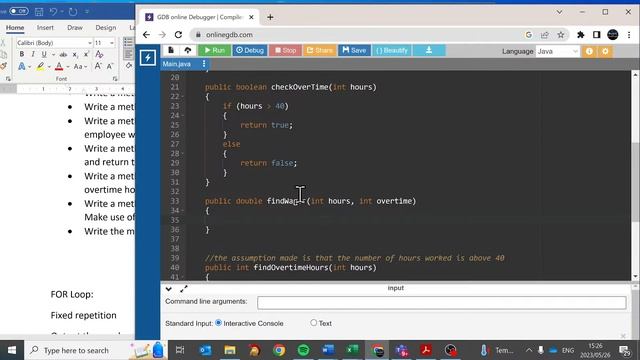Increase the font size in Word

click(98, 66)
